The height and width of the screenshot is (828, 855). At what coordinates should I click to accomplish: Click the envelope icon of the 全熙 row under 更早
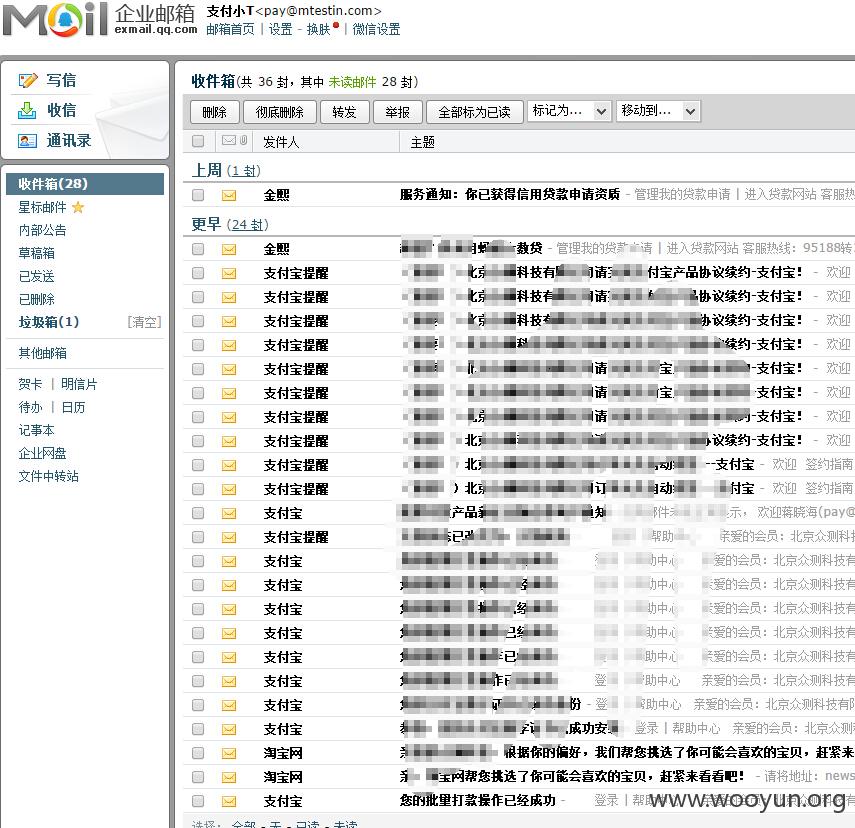click(x=229, y=249)
